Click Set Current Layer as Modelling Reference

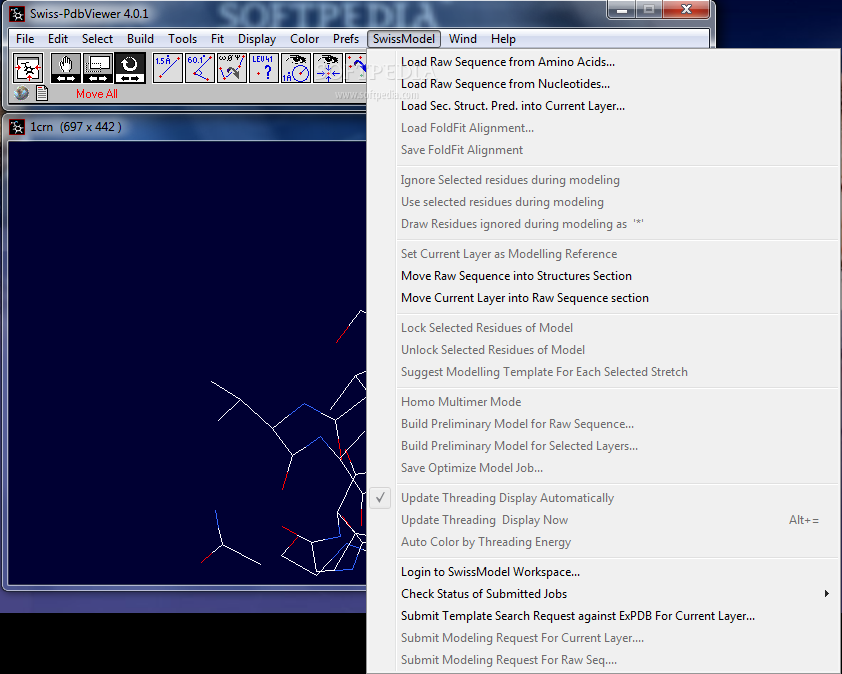(603, 254)
